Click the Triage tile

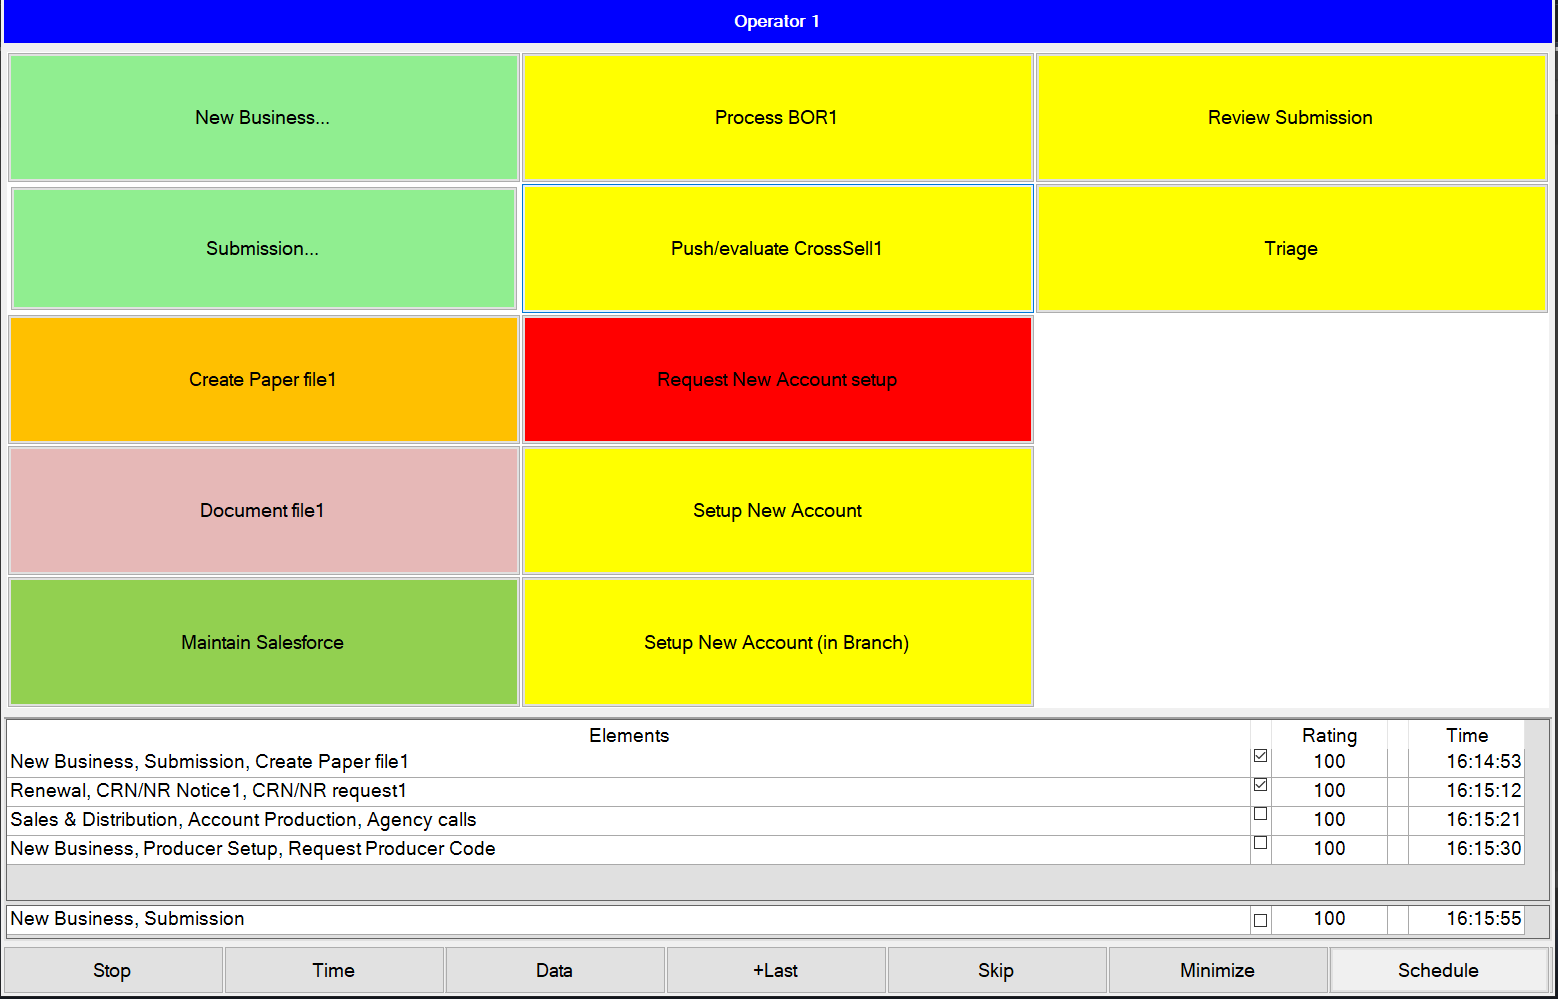point(1290,248)
